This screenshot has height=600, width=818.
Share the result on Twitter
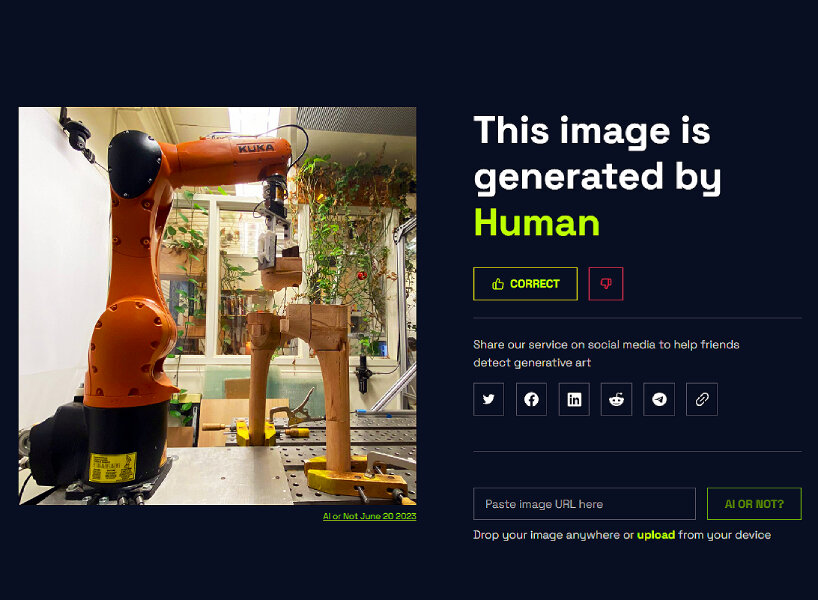click(x=488, y=399)
